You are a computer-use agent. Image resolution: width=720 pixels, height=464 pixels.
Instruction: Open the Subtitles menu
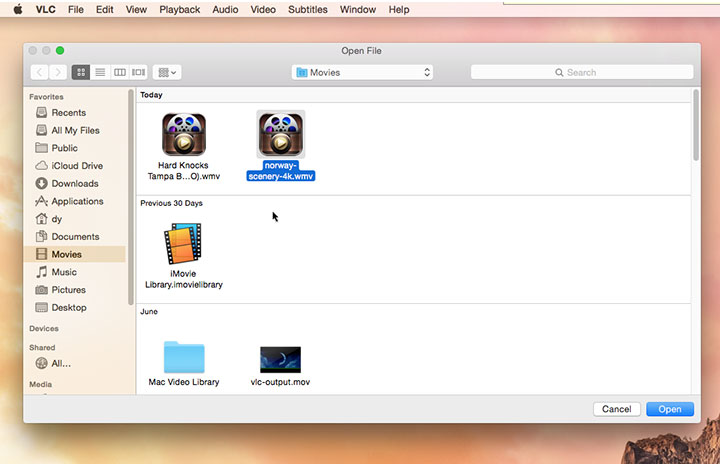pyautogui.click(x=307, y=9)
